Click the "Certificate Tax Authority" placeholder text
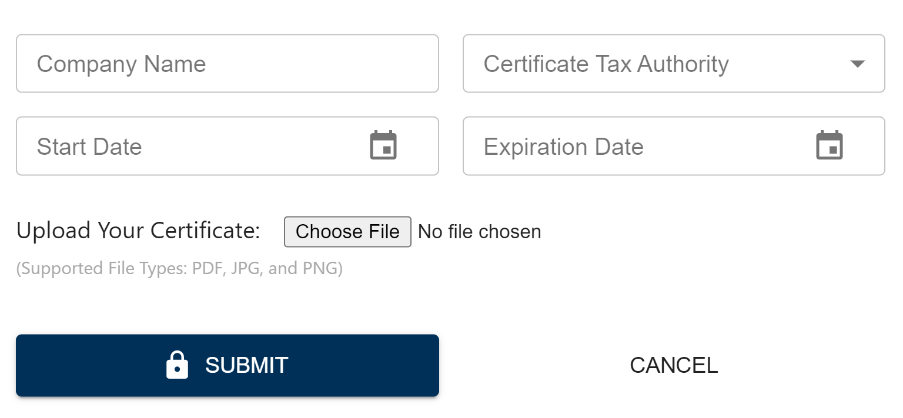Viewport: 903px width, 418px height. pos(606,64)
